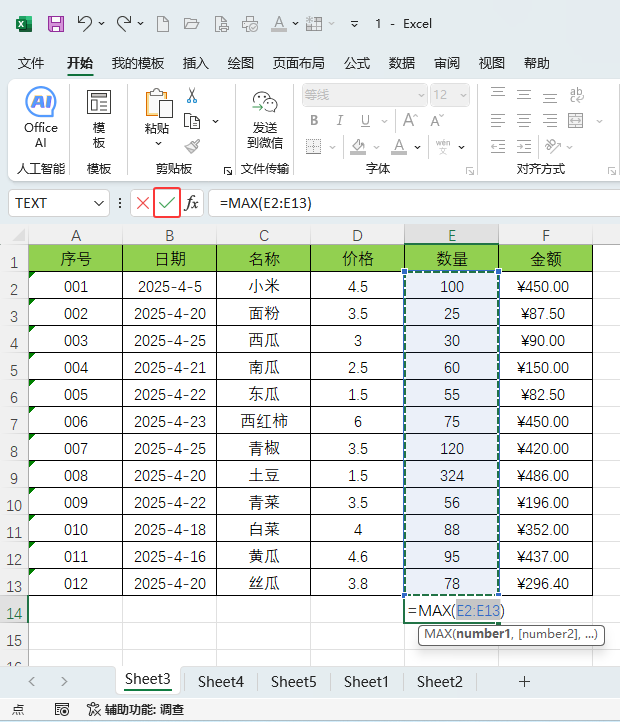Open Insert Function fx button

coord(192,203)
